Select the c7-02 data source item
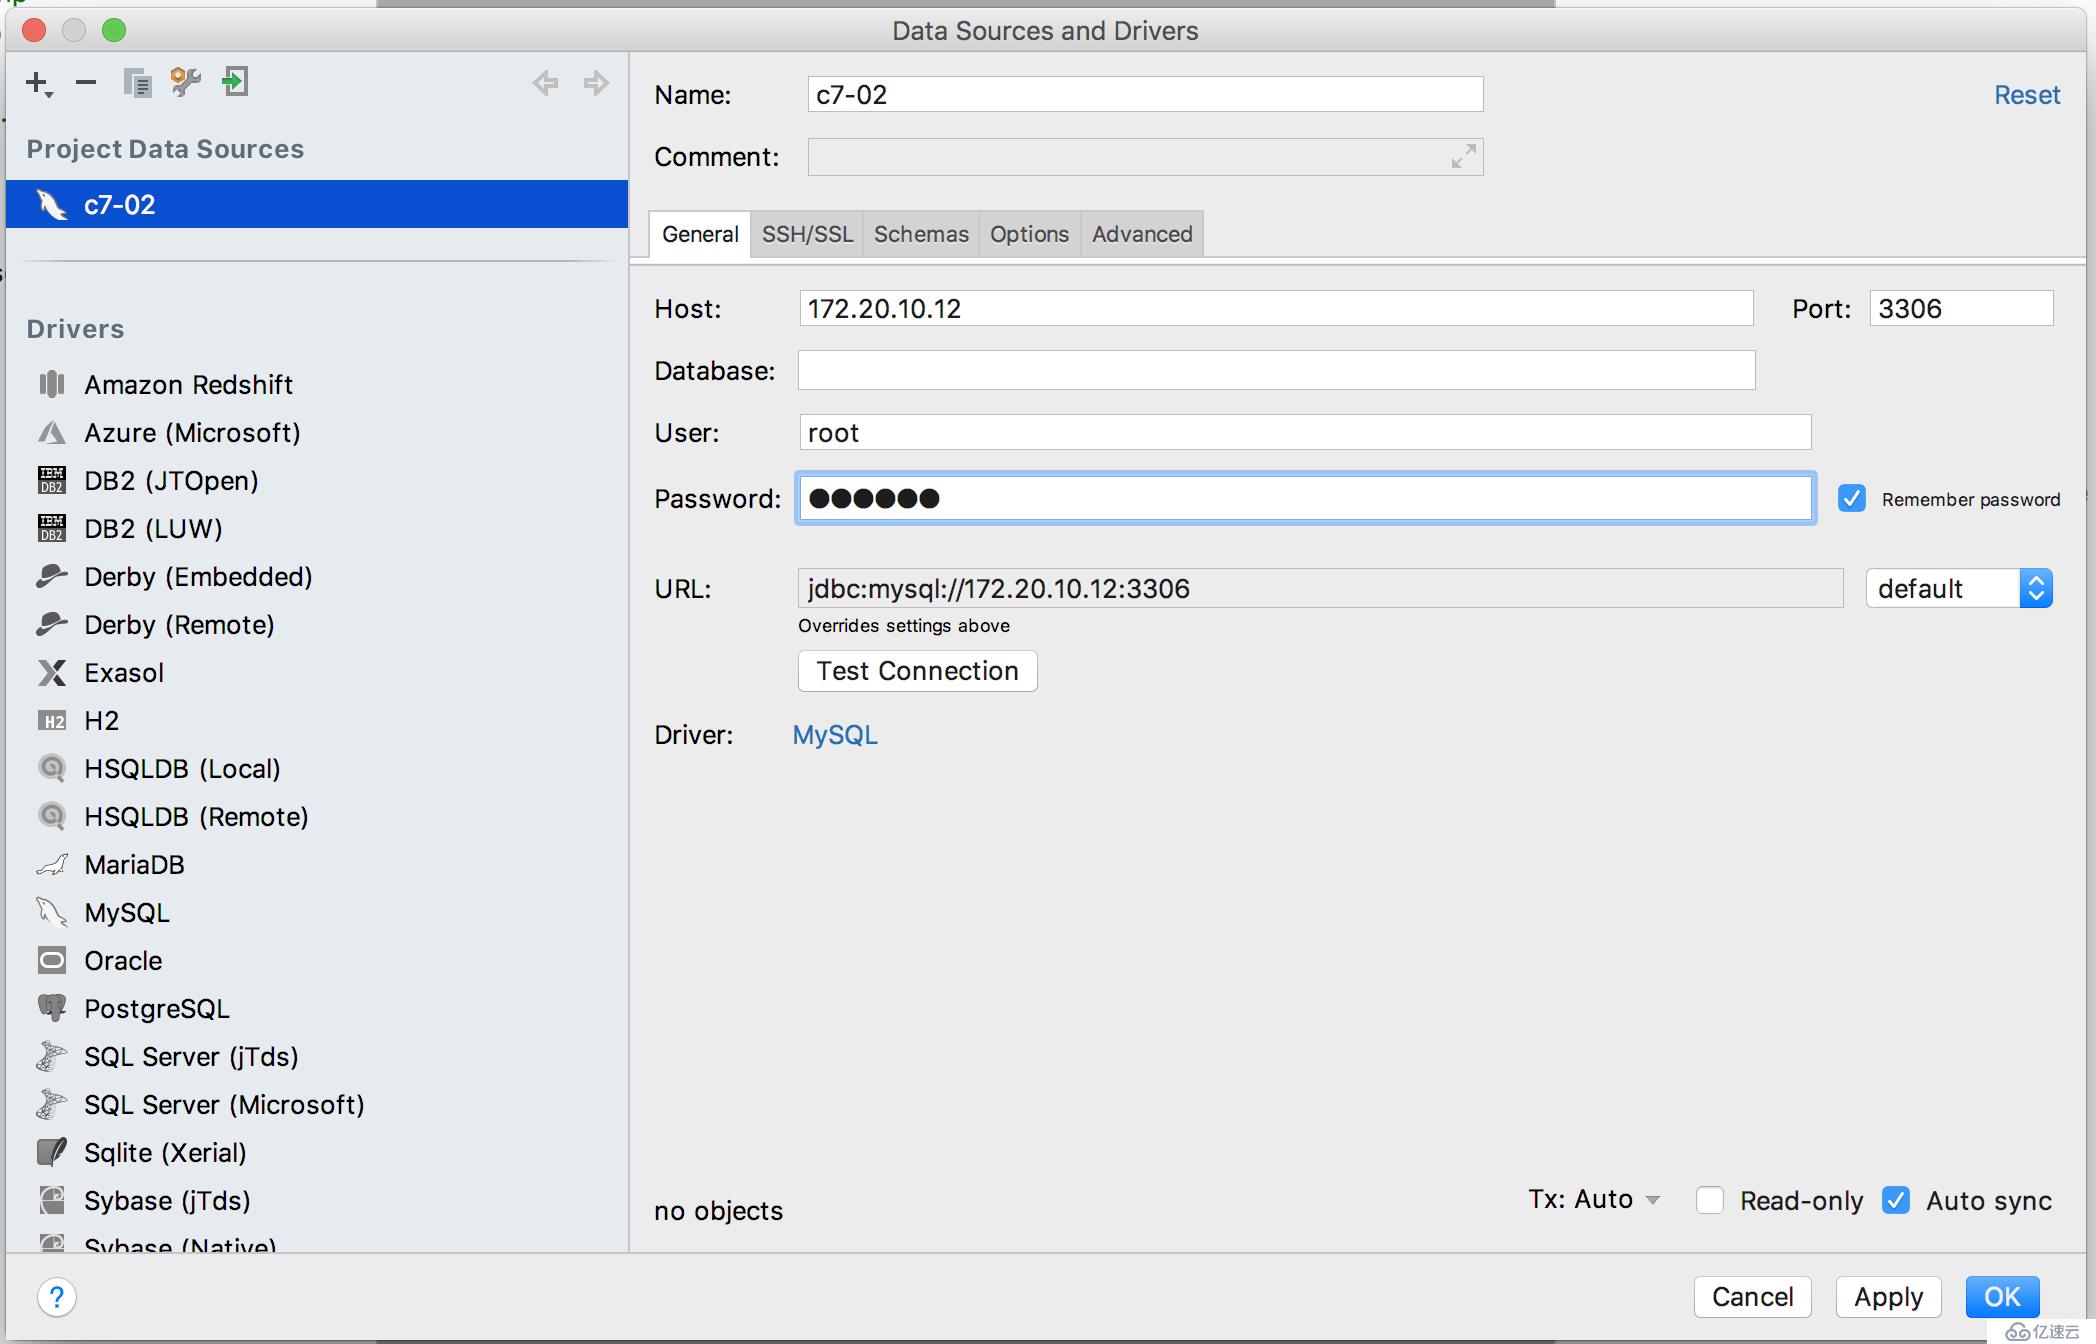2096x1344 pixels. [315, 203]
